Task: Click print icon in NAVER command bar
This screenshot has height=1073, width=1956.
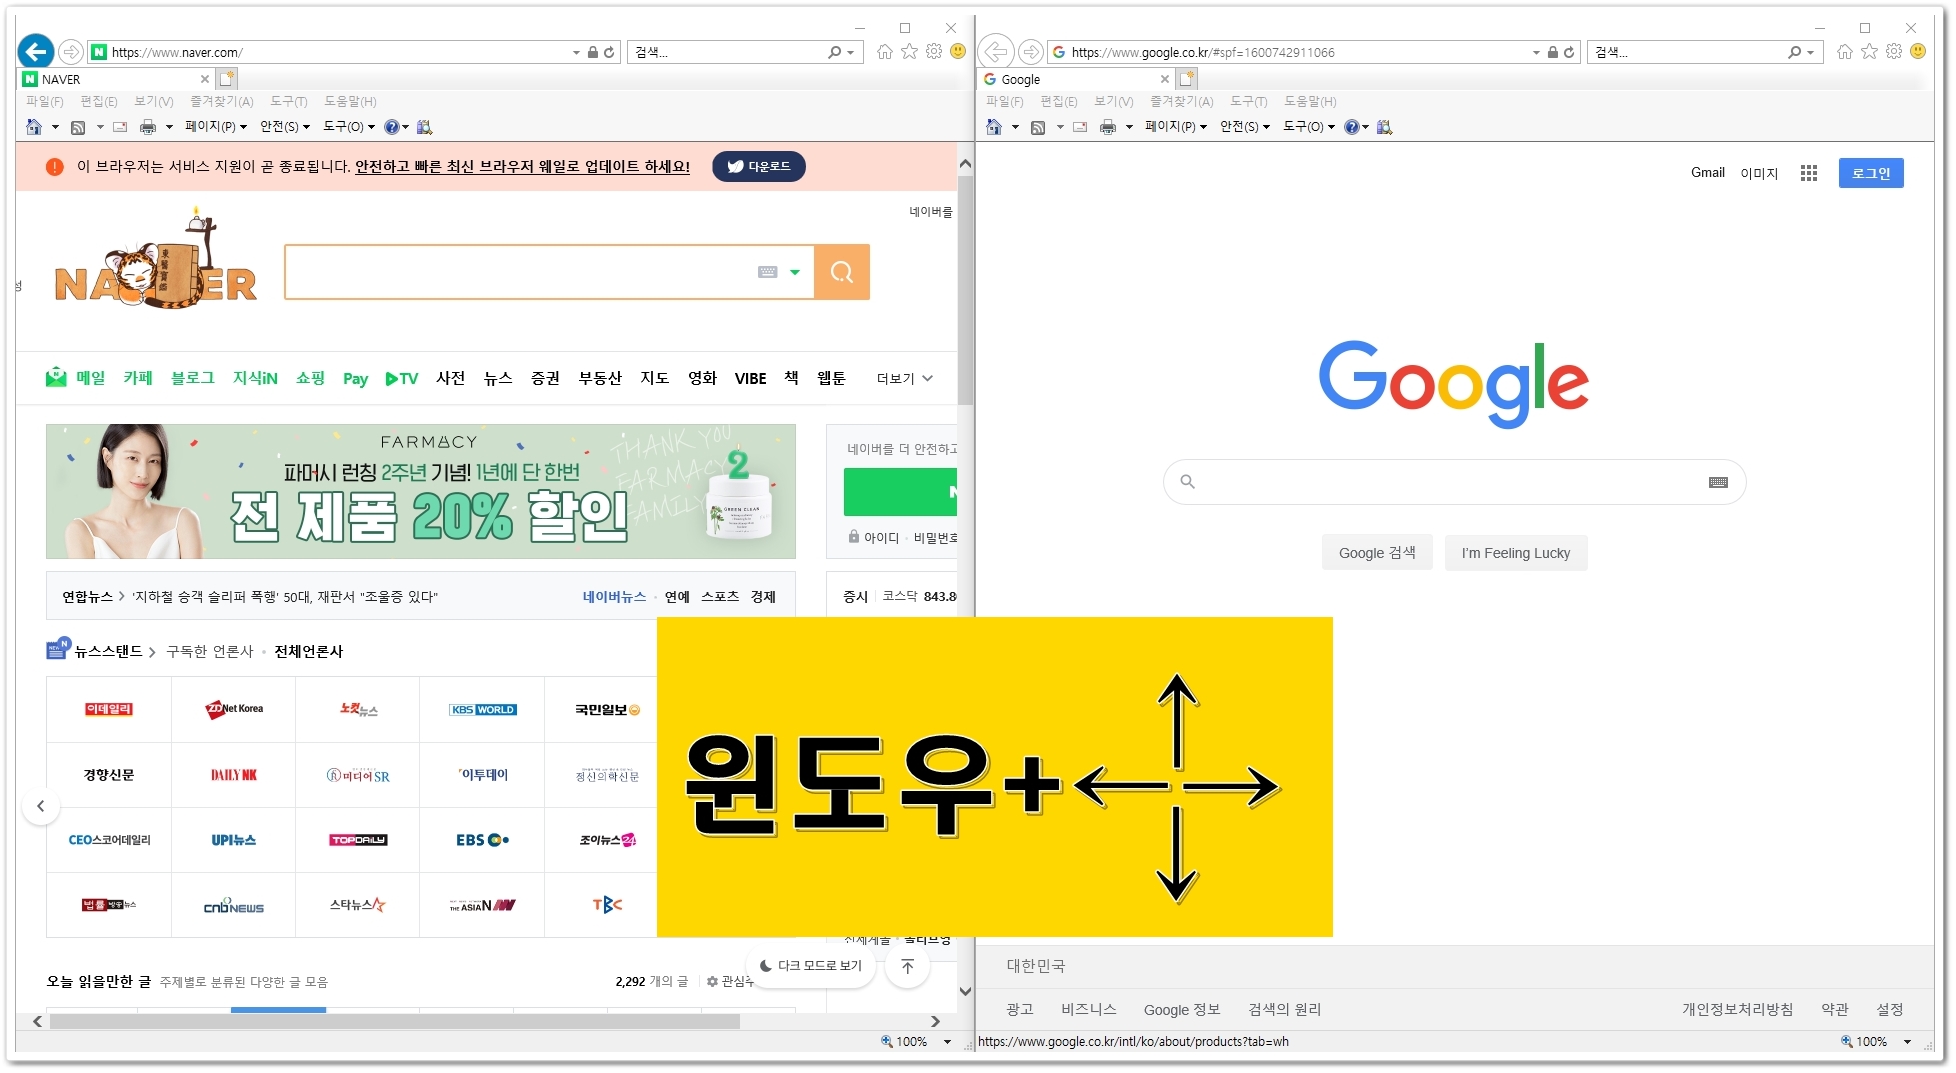Action: [x=148, y=127]
